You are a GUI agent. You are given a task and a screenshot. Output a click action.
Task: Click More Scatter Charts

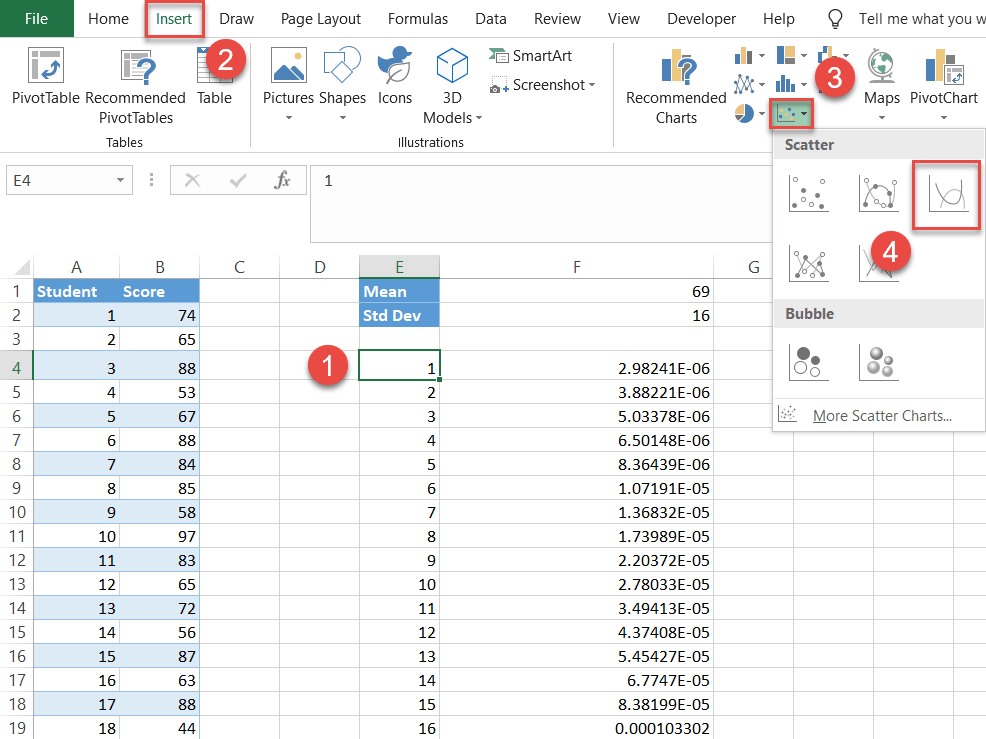882,415
